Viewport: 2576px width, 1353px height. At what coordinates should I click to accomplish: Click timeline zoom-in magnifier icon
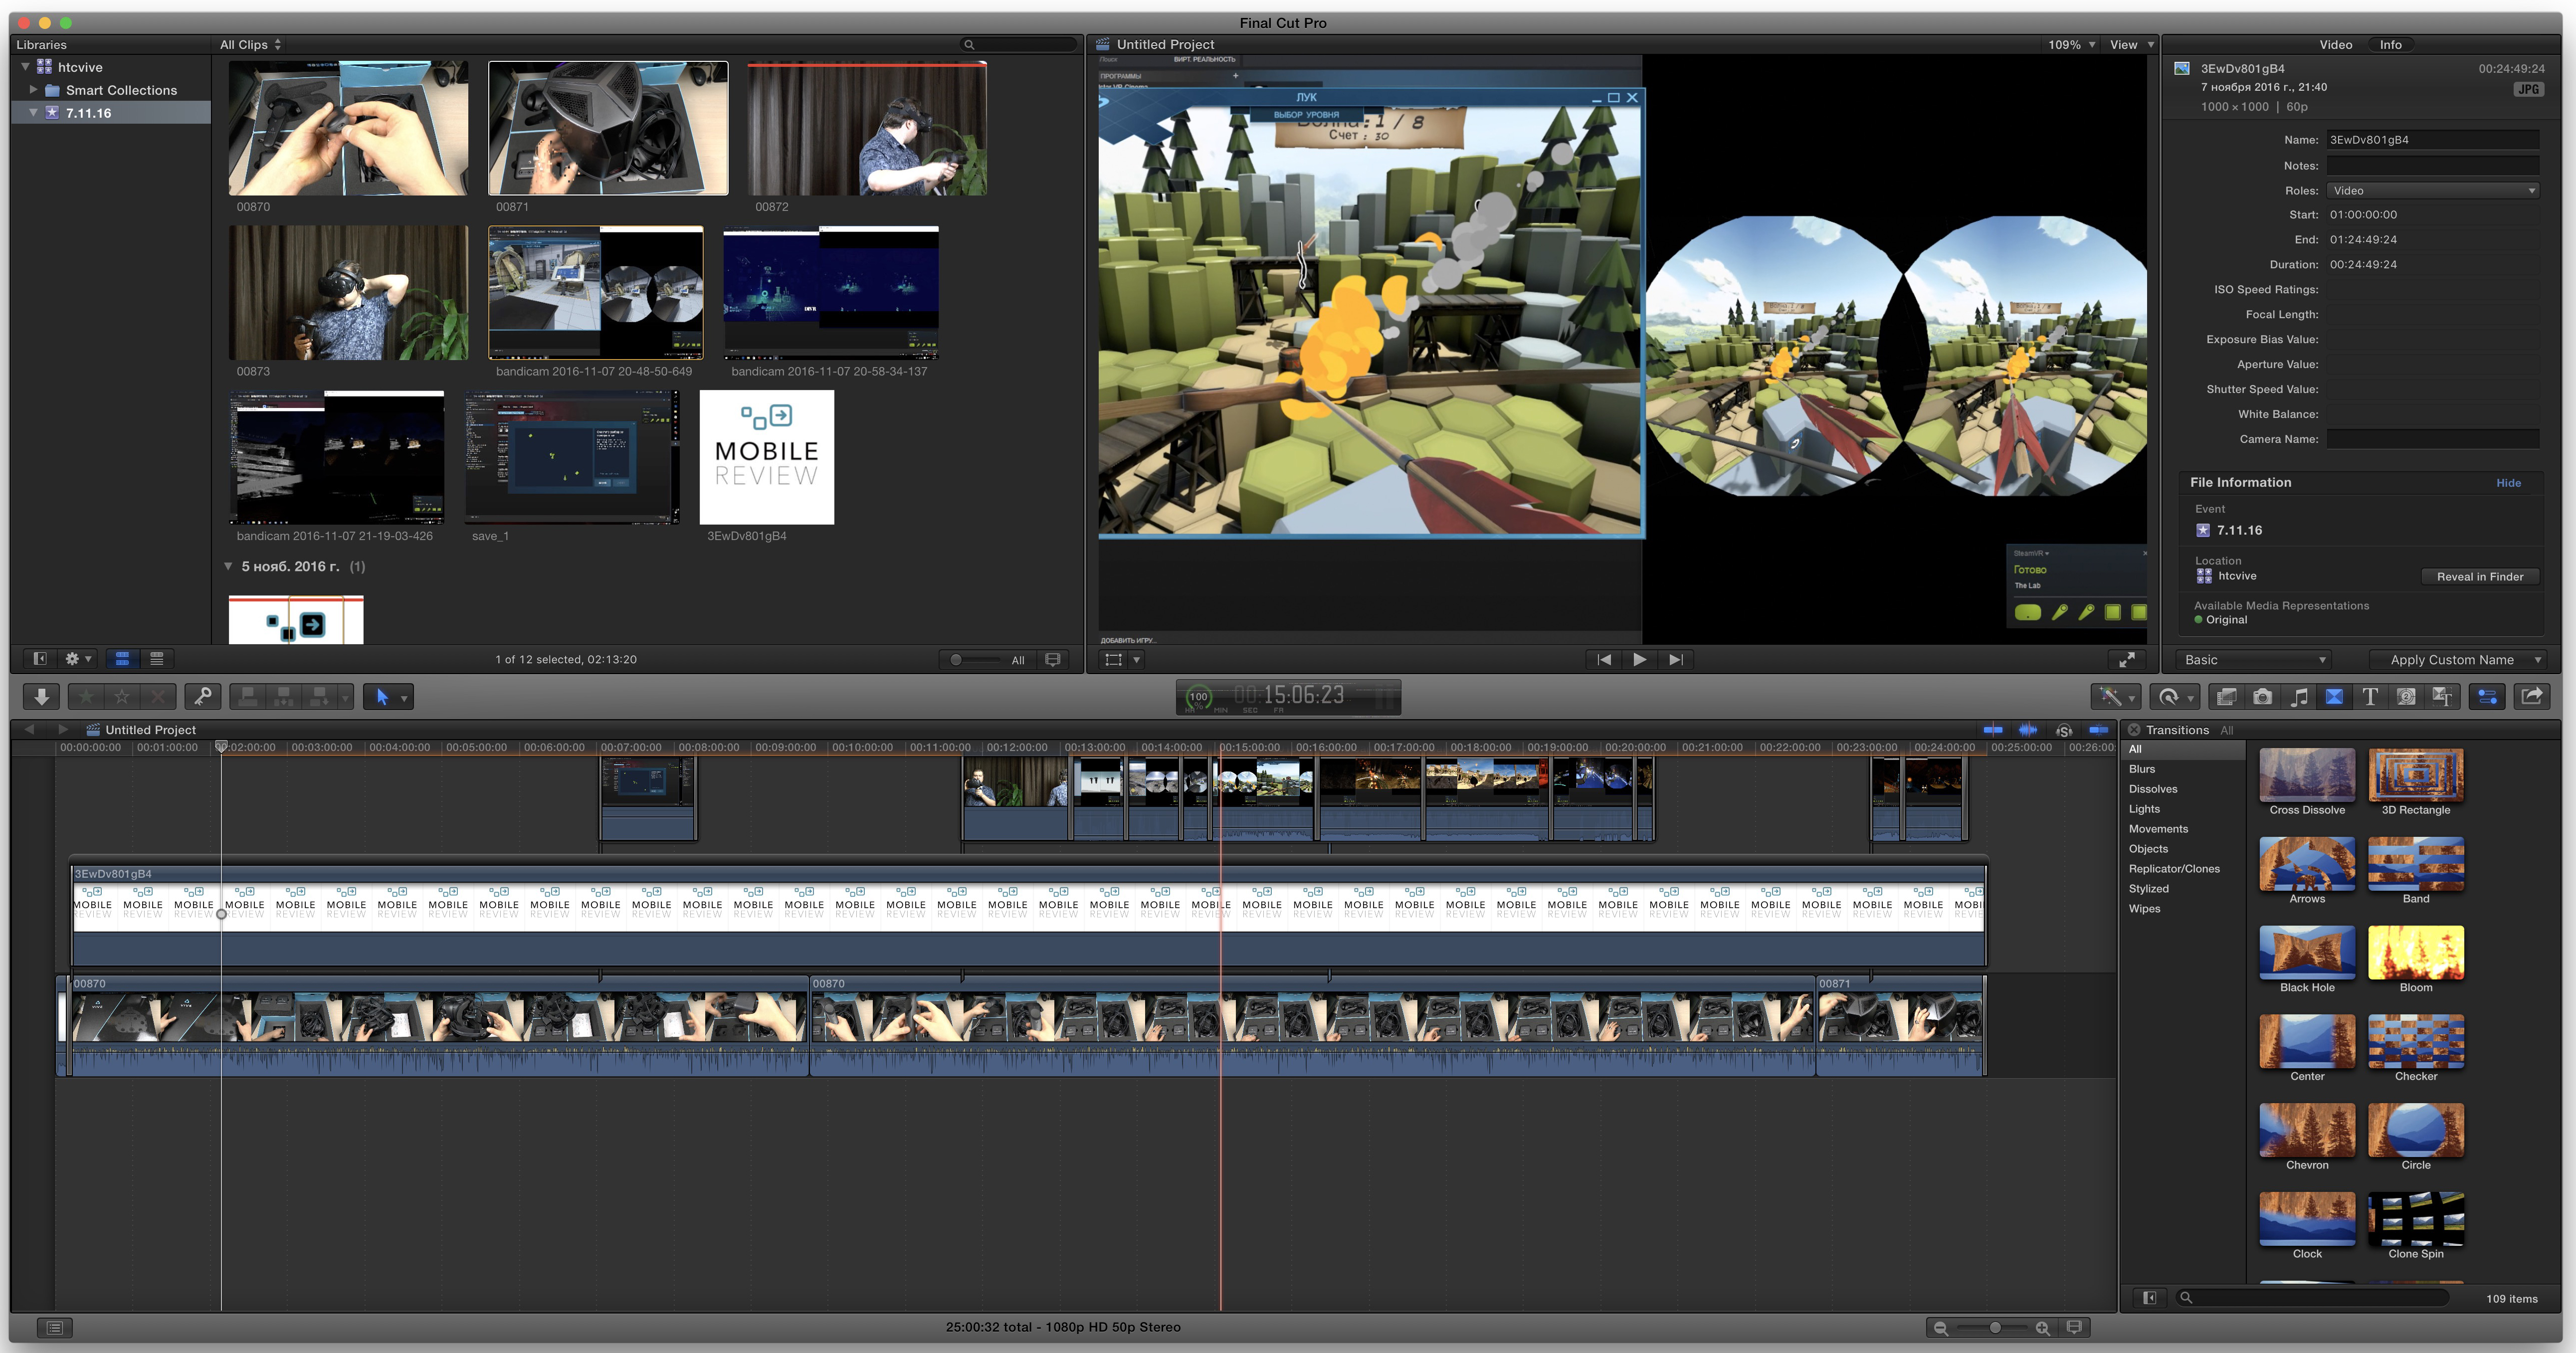[2042, 1327]
